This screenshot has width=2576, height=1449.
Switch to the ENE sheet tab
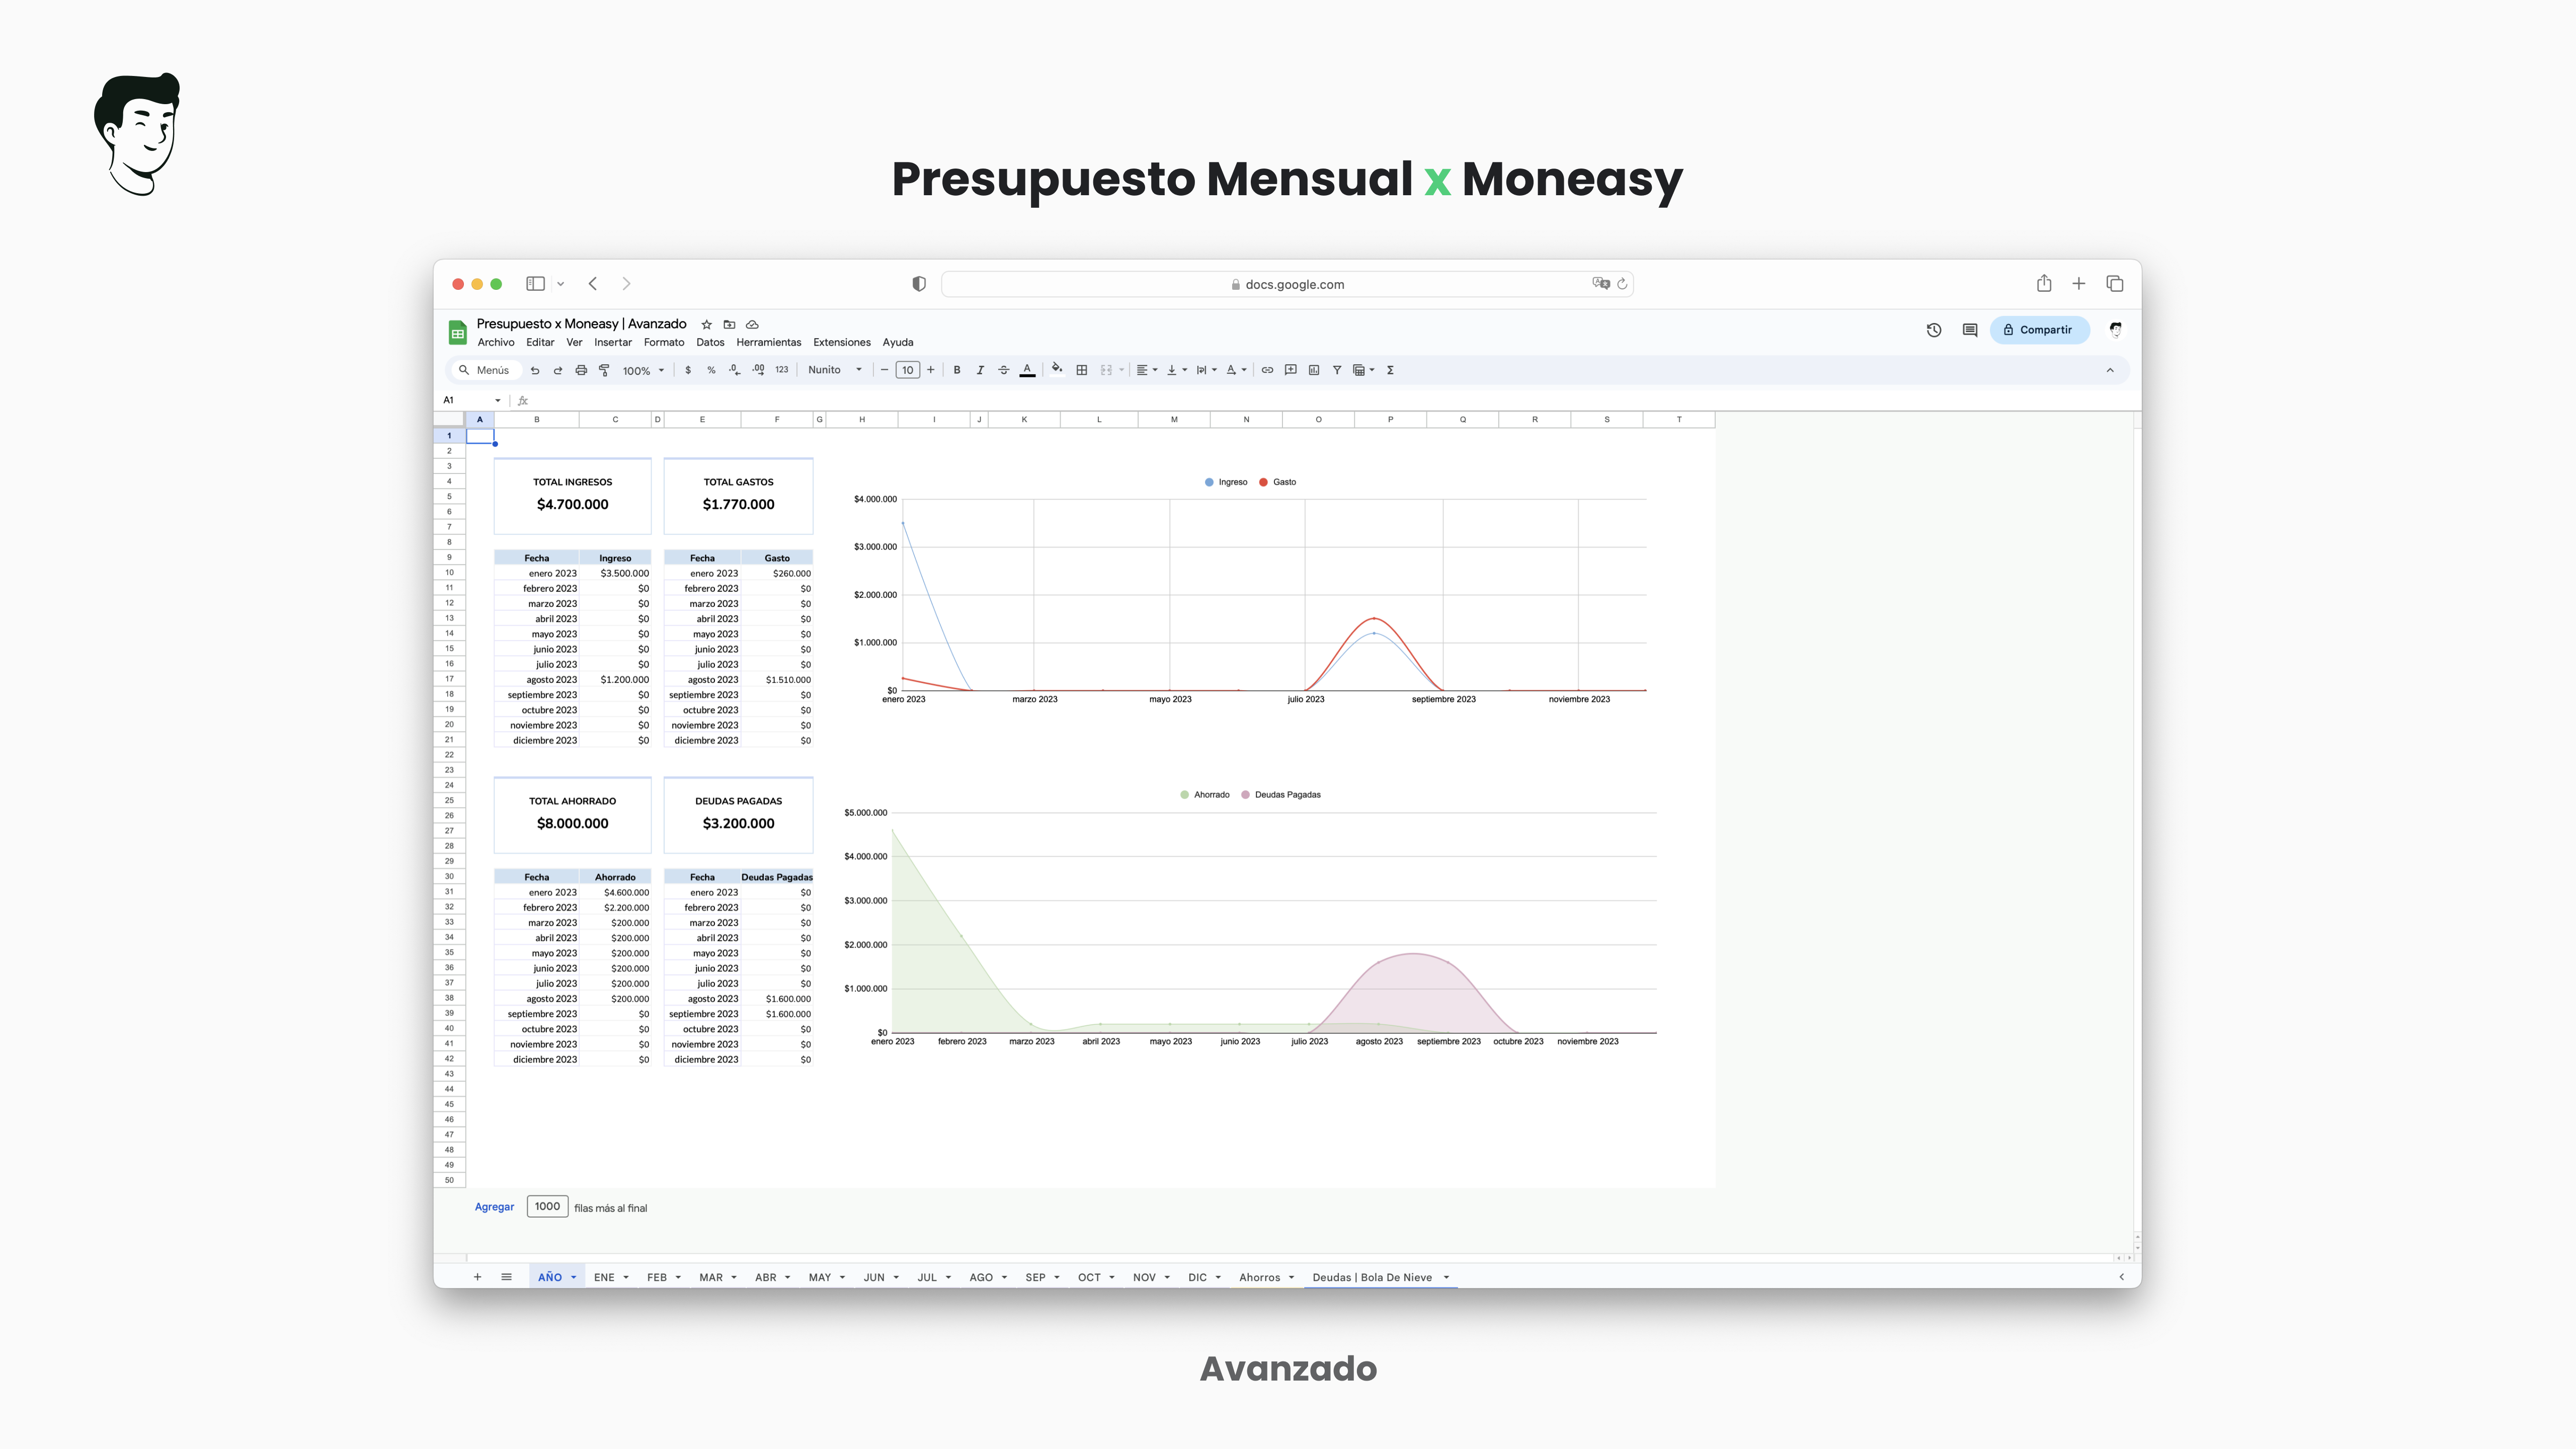pos(604,1277)
